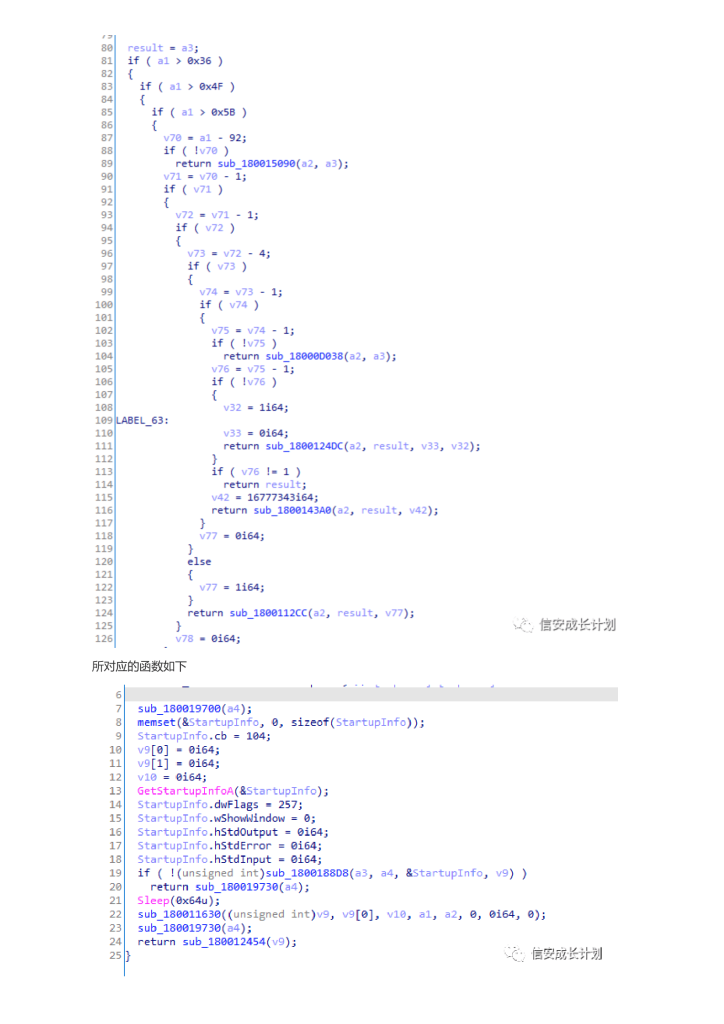Click the statement "v70 = a1 - 92;"
The image size is (724, 1024).
(205, 138)
